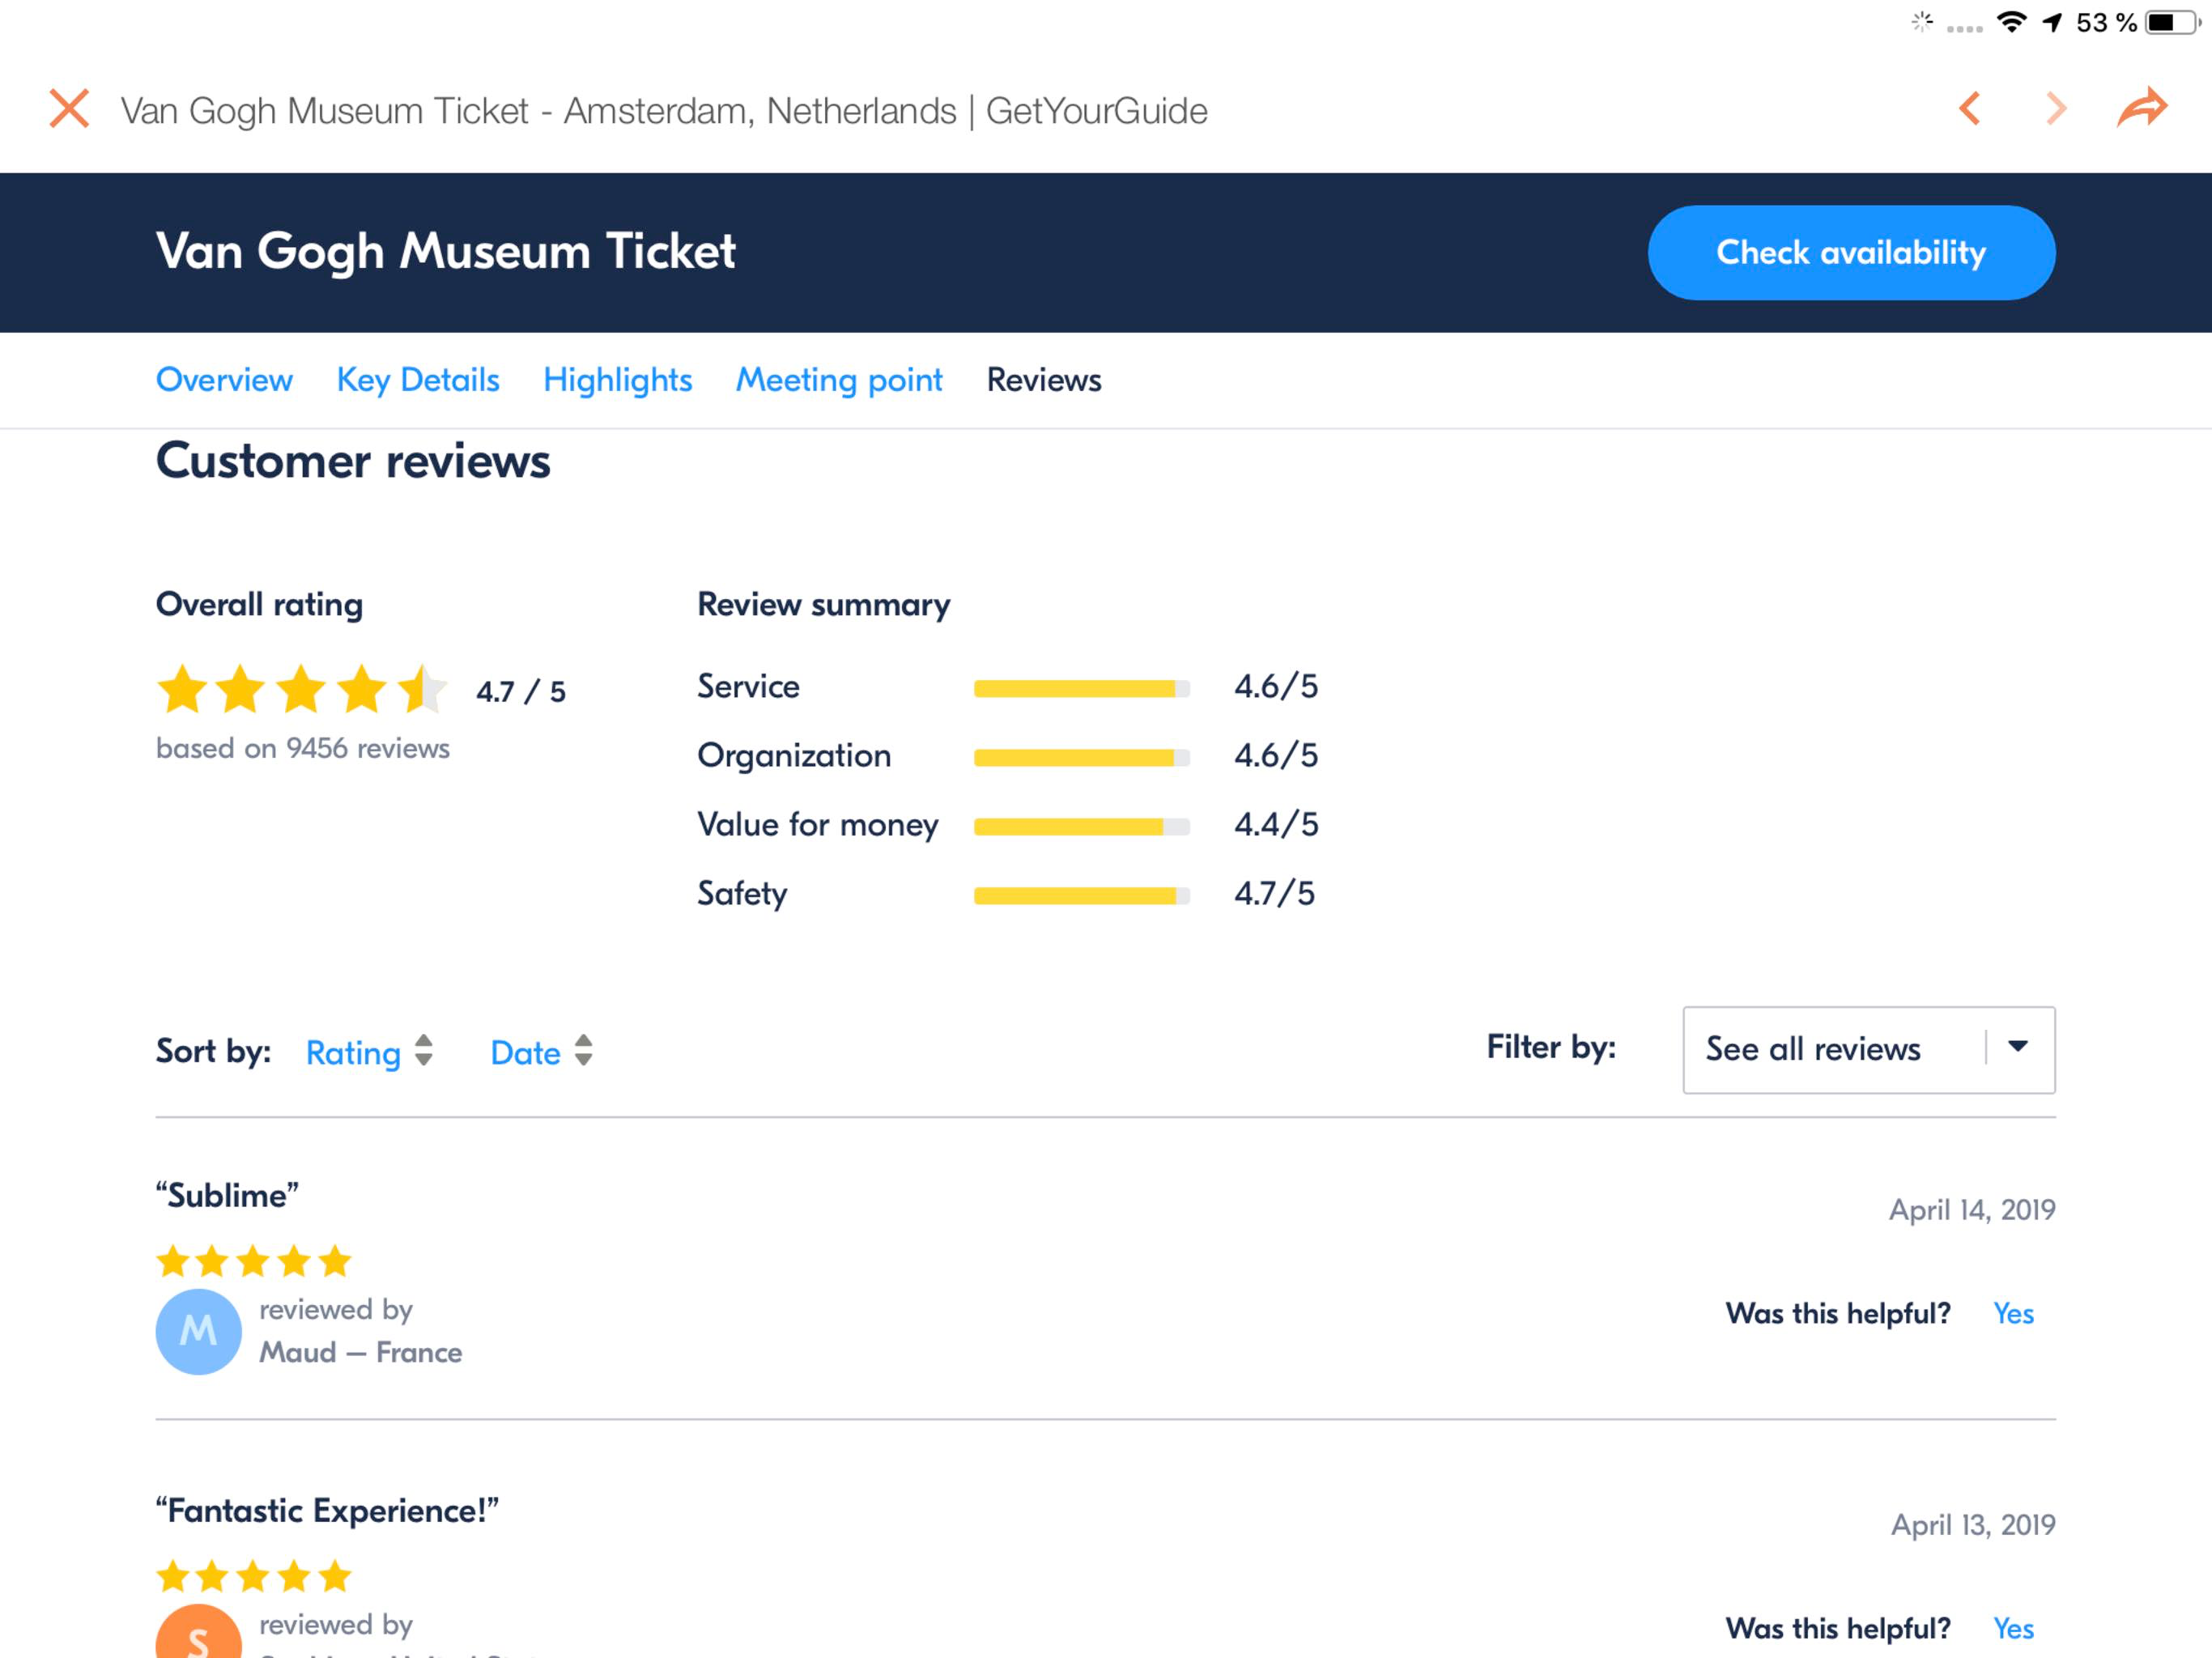Click the 4.7 / 5 overall score

[521, 691]
